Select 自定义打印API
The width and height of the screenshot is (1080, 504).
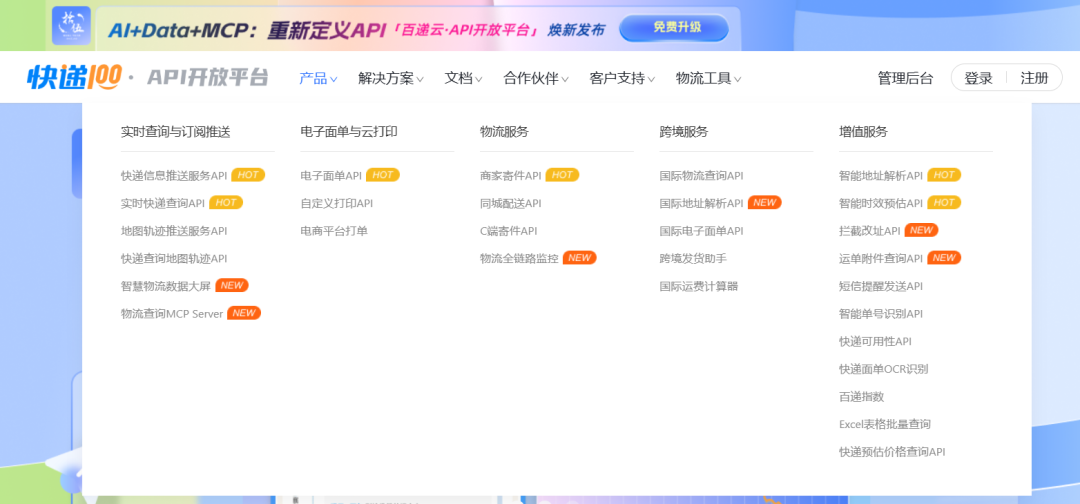pyautogui.click(x=336, y=203)
